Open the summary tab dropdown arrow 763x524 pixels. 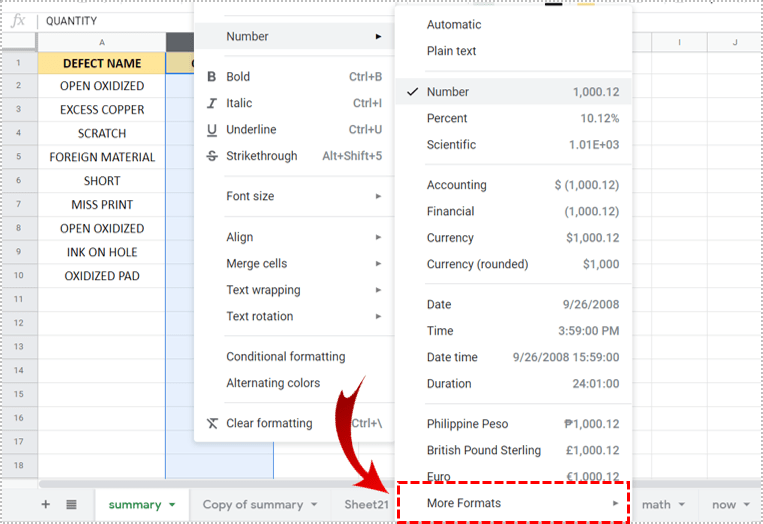172,505
